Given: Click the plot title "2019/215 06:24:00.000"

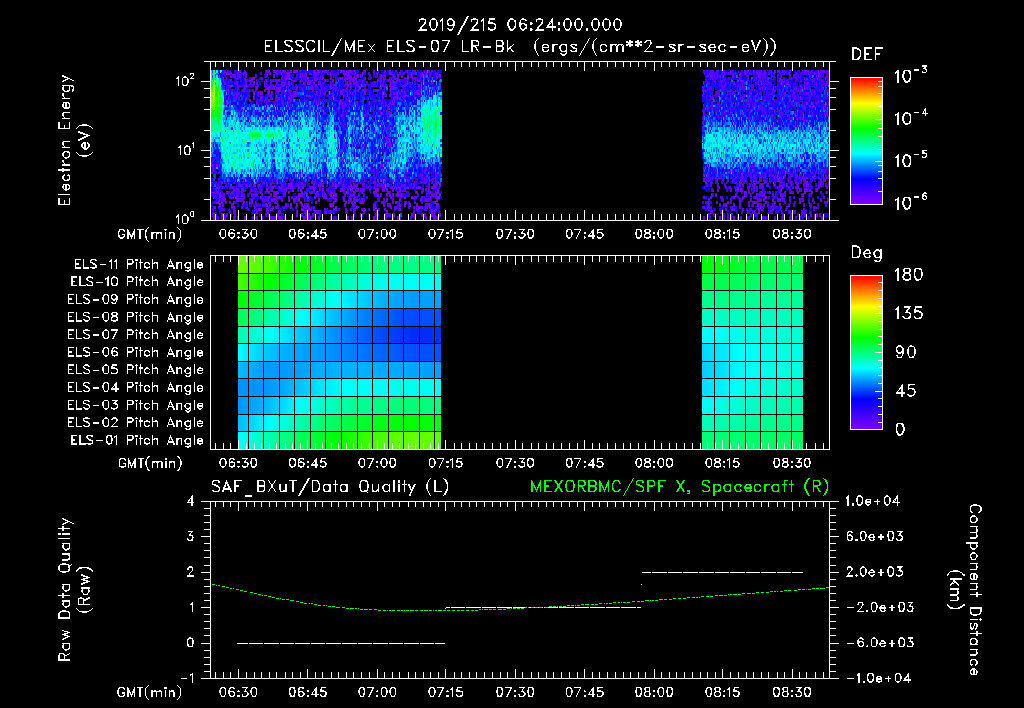Looking at the screenshot, I should pos(520,25).
